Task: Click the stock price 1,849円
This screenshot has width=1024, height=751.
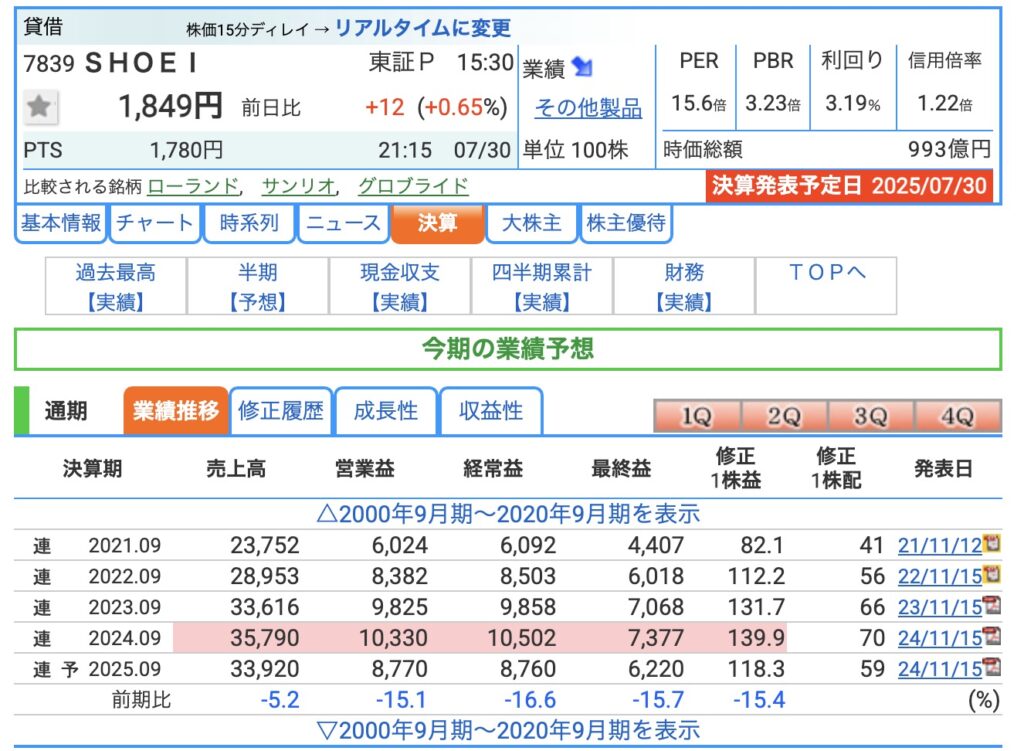Action: pos(170,106)
